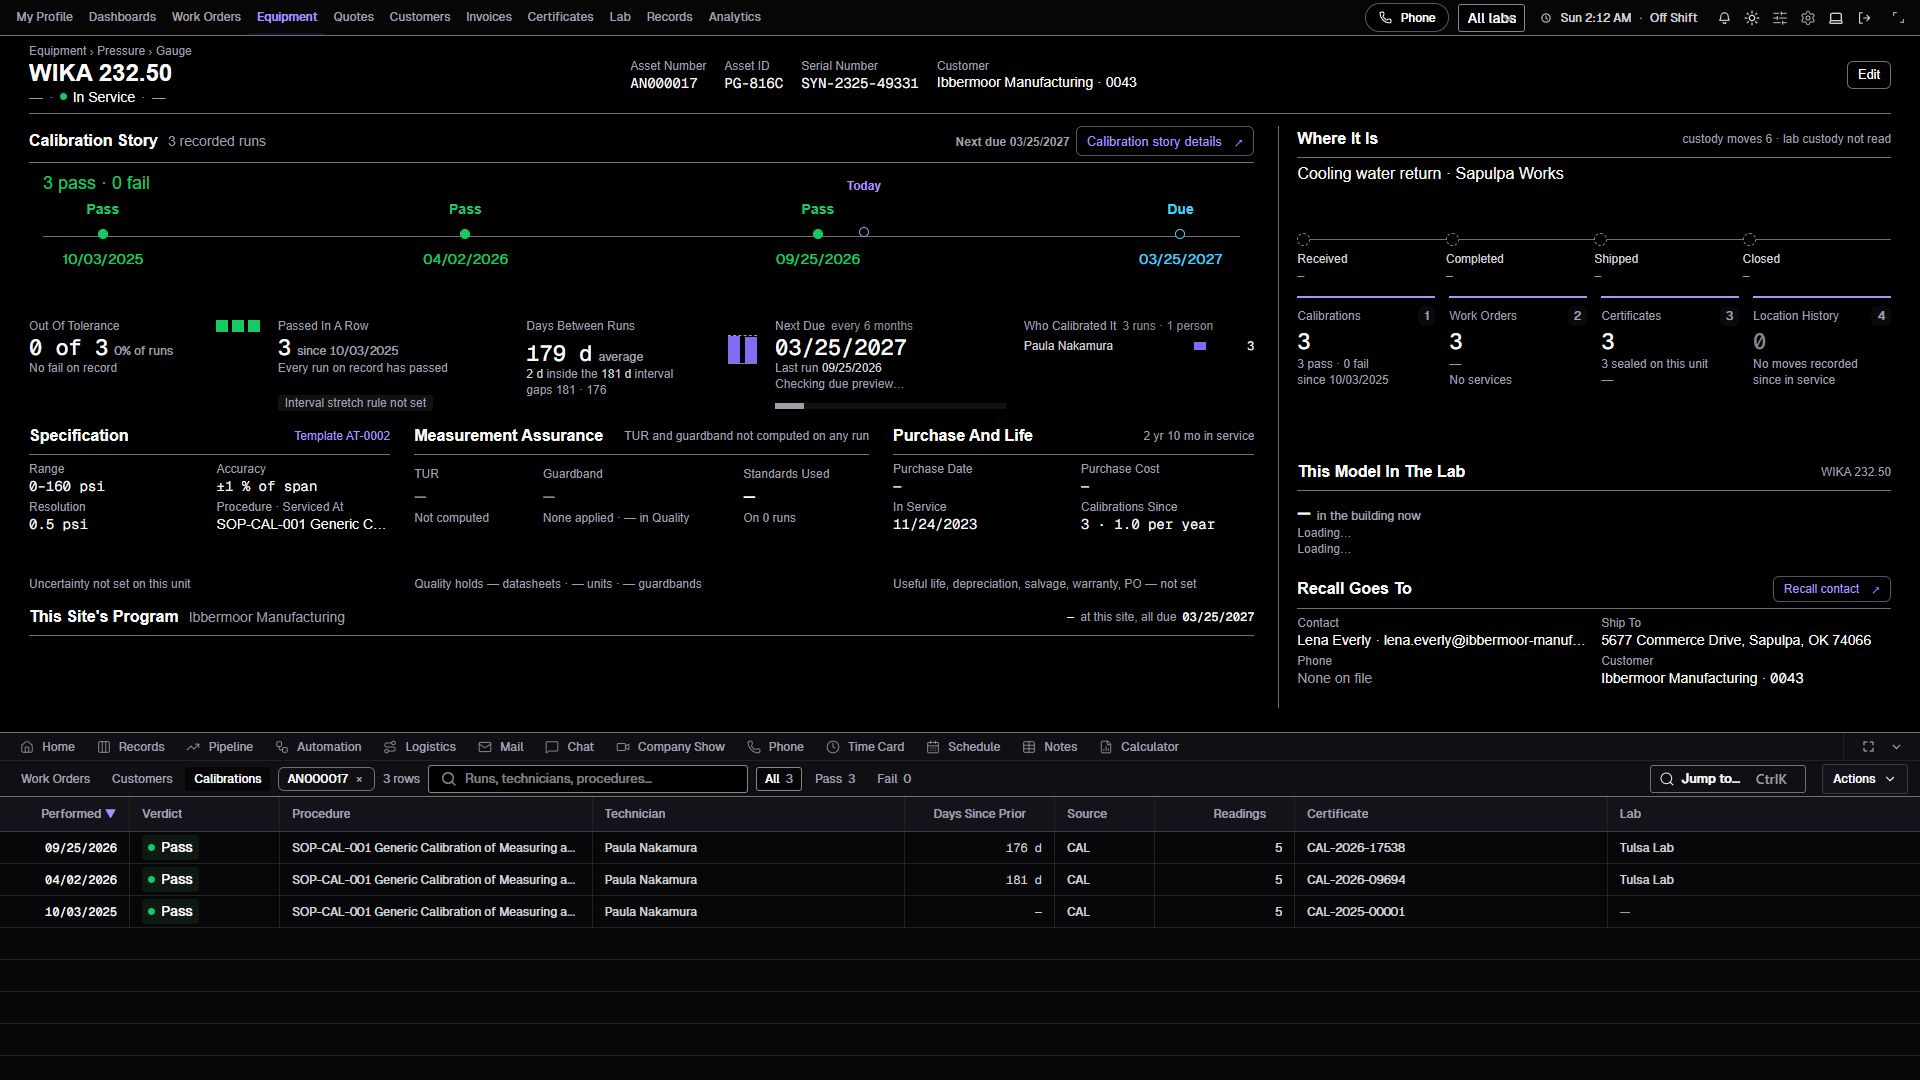Open Automation in the bottom dock

(319, 747)
